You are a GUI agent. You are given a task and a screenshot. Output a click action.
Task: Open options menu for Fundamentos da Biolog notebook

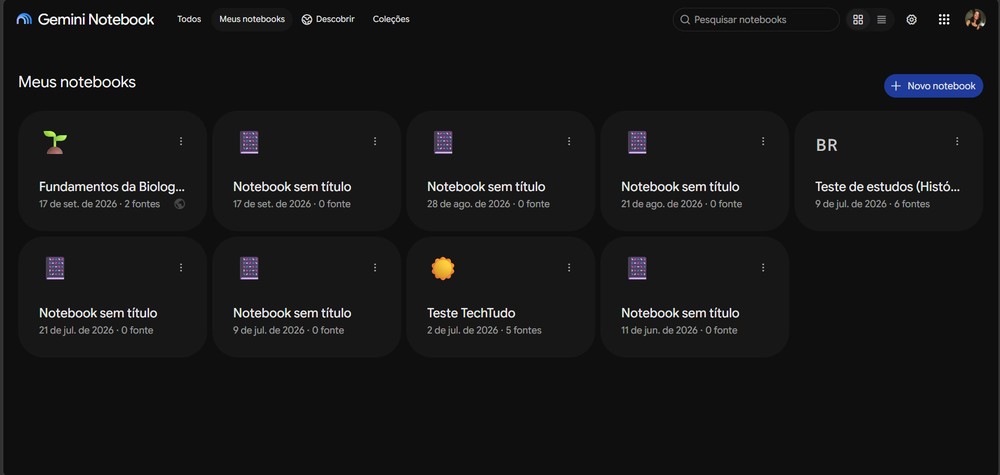181,142
